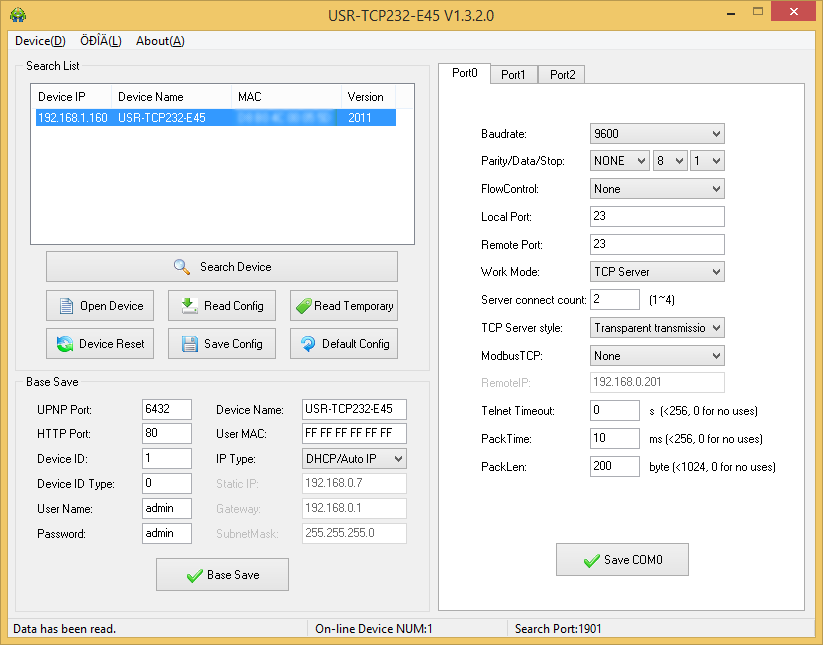
Task: Open the ÖÐÎÄ(L) language menu
Action: click(101, 41)
